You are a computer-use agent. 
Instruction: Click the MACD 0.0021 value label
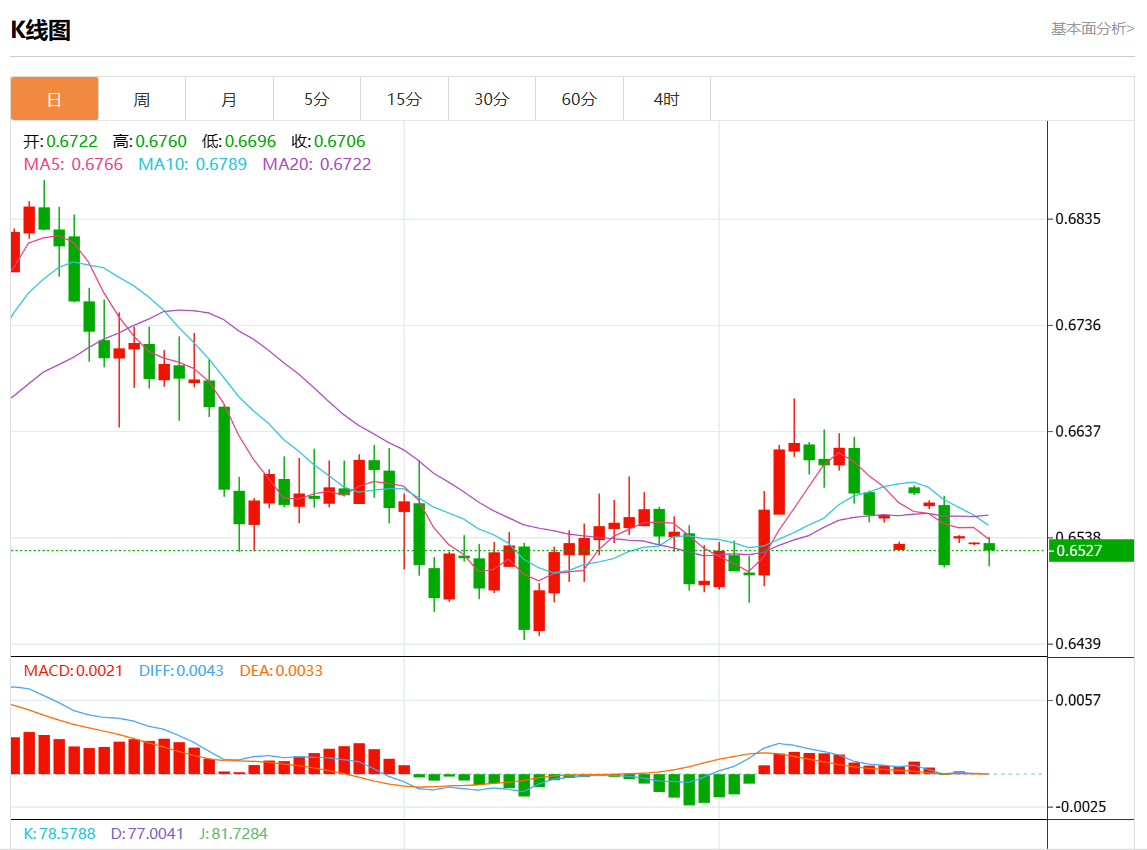(x=73, y=670)
